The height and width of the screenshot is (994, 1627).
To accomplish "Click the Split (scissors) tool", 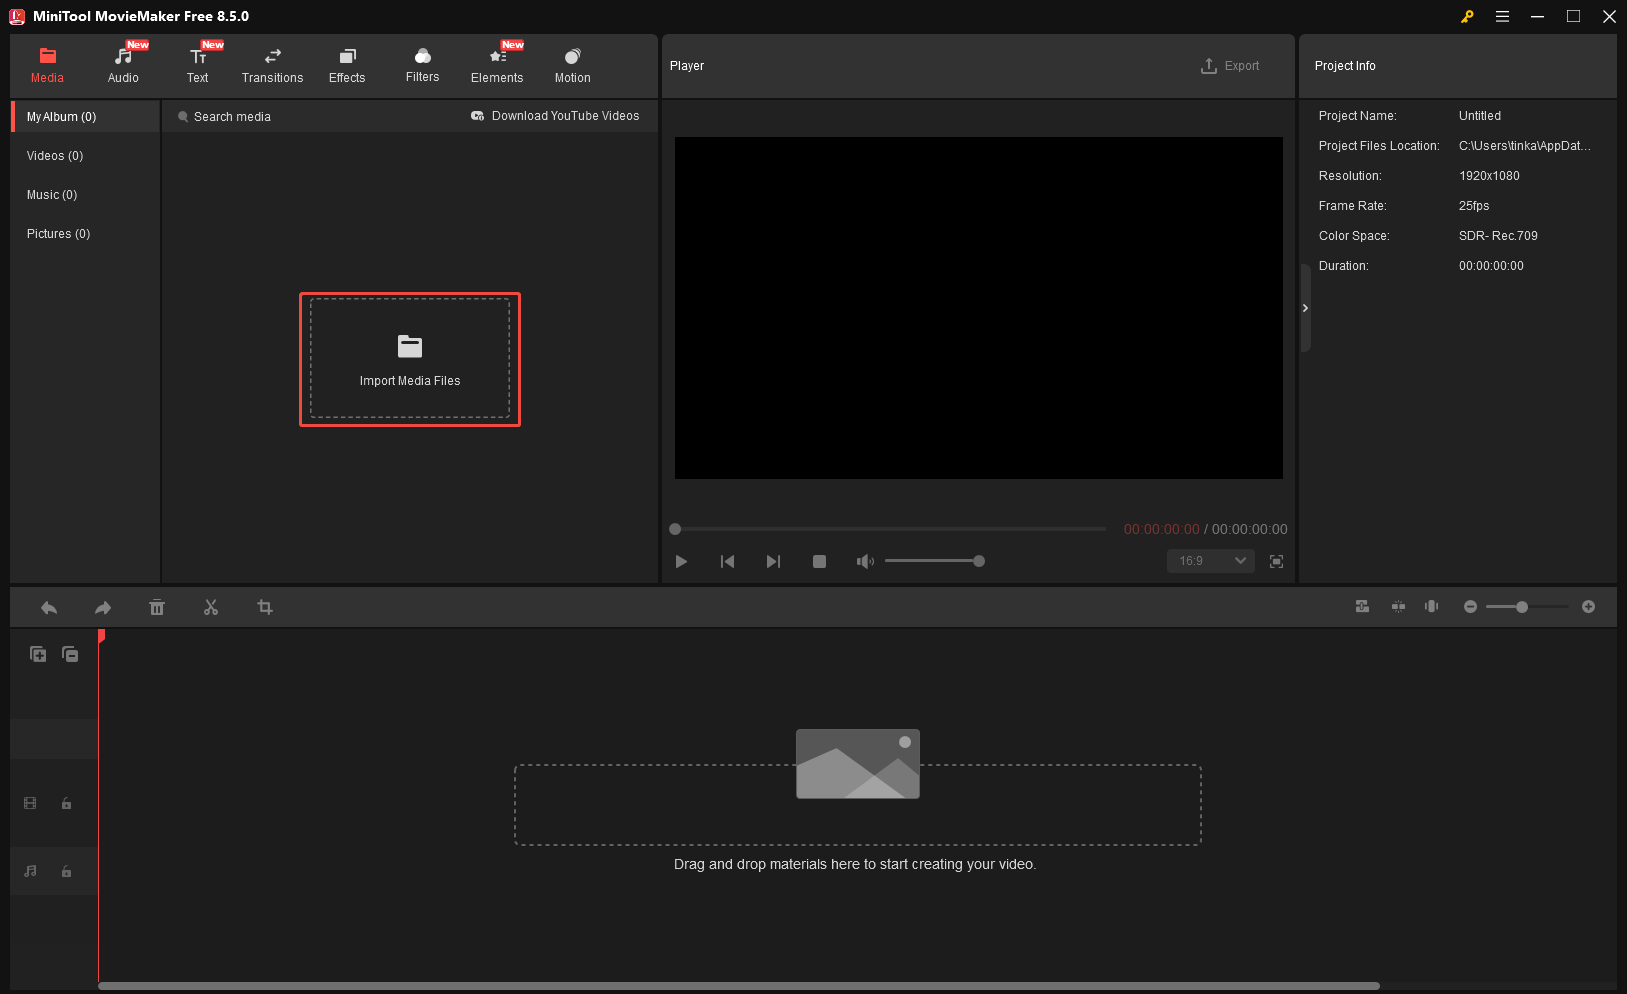I will coord(211,607).
